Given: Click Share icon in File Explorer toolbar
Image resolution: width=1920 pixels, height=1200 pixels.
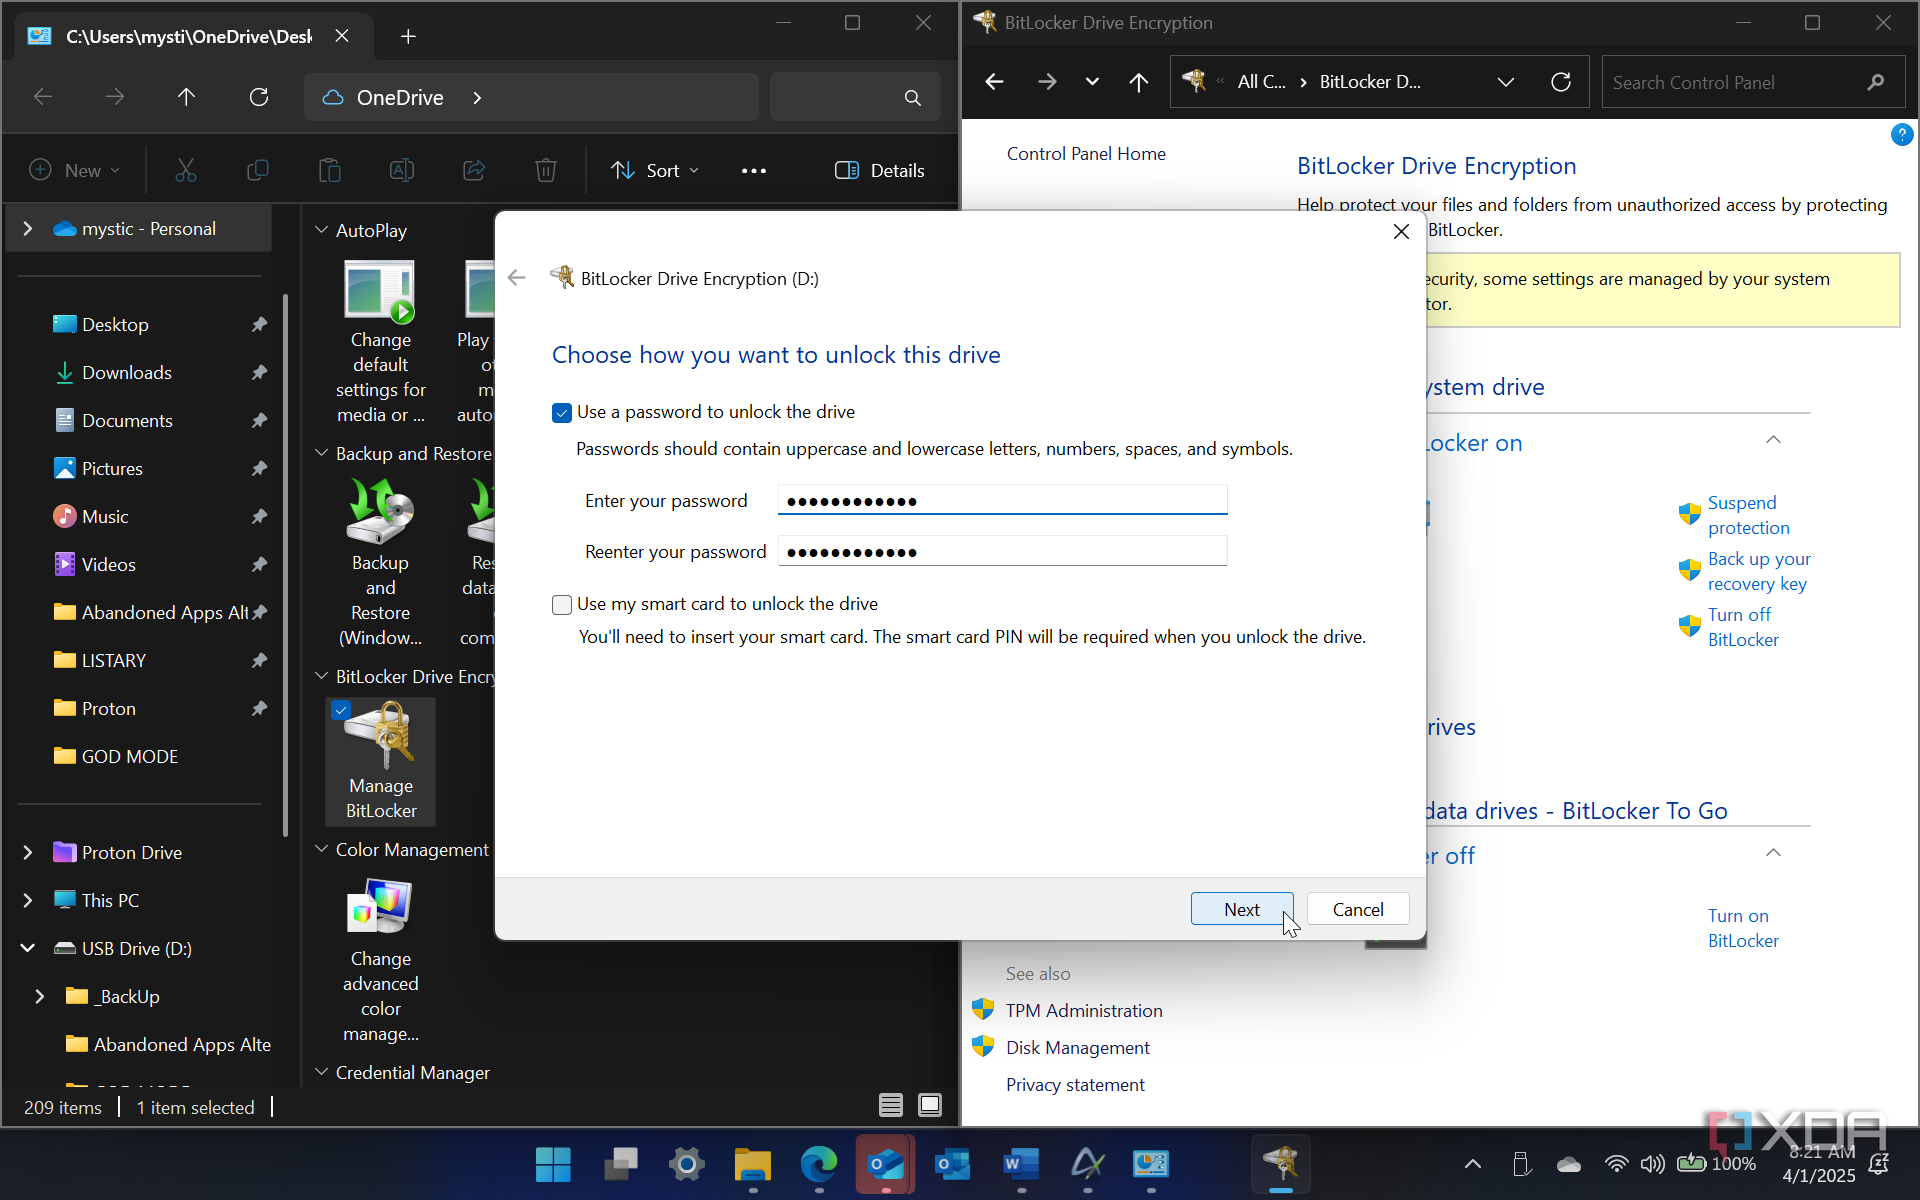Looking at the screenshot, I should pyautogui.click(x=474, y=170).
